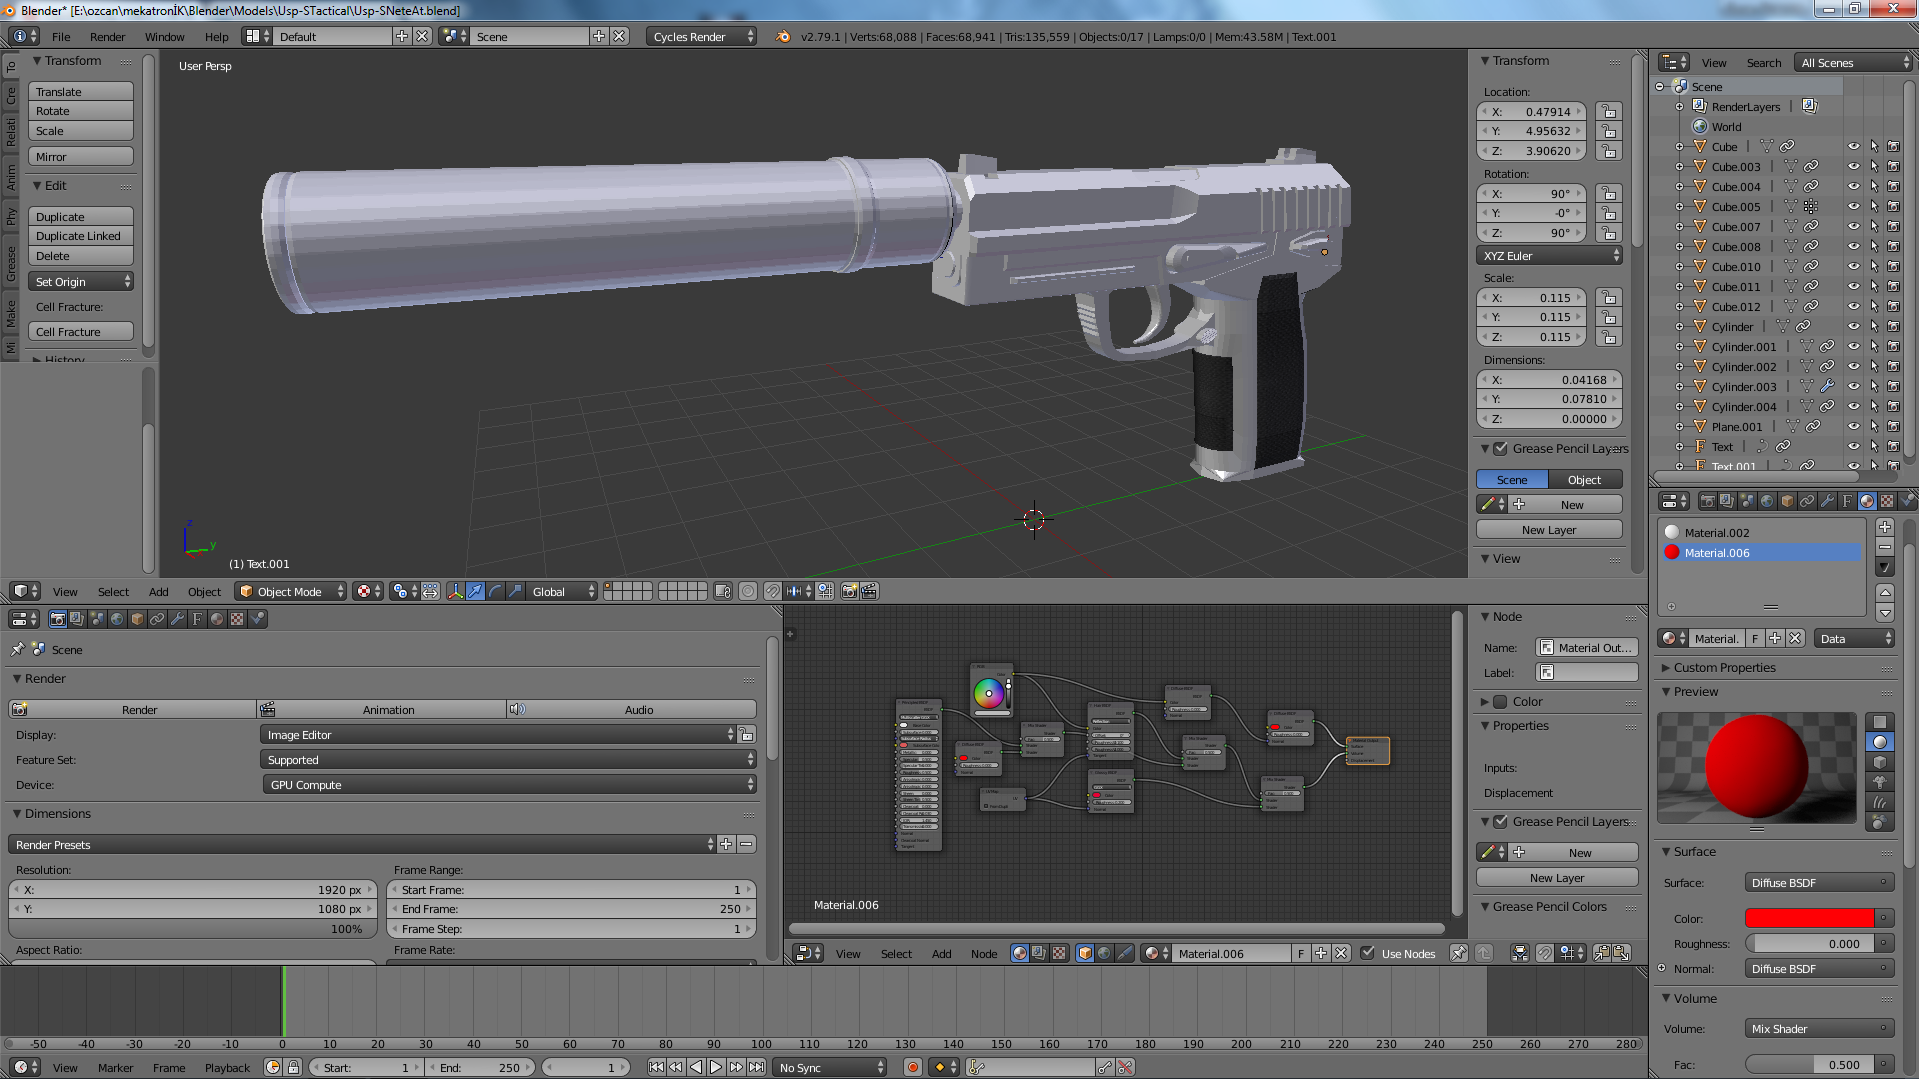Click the pin node tree icon
1919x1079 pixels.
[x=1459, y=954]
